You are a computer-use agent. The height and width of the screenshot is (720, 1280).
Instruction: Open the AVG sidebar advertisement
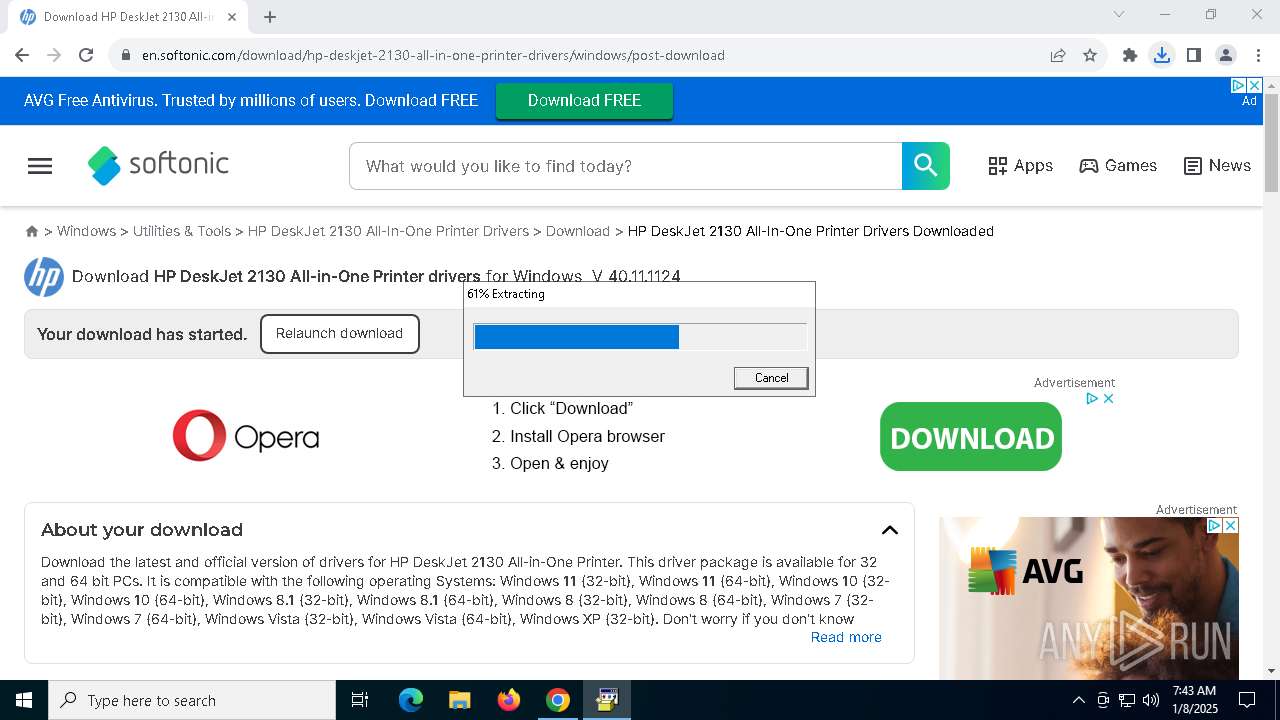pos(1089,598)
